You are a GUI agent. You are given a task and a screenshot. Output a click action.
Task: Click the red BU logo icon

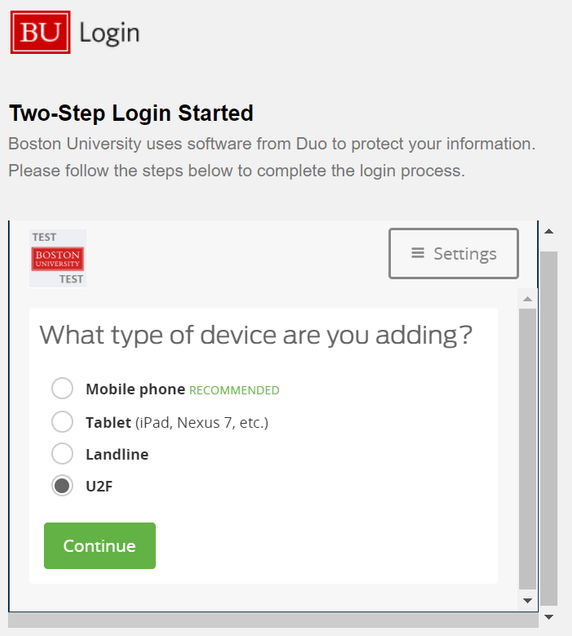40,32
